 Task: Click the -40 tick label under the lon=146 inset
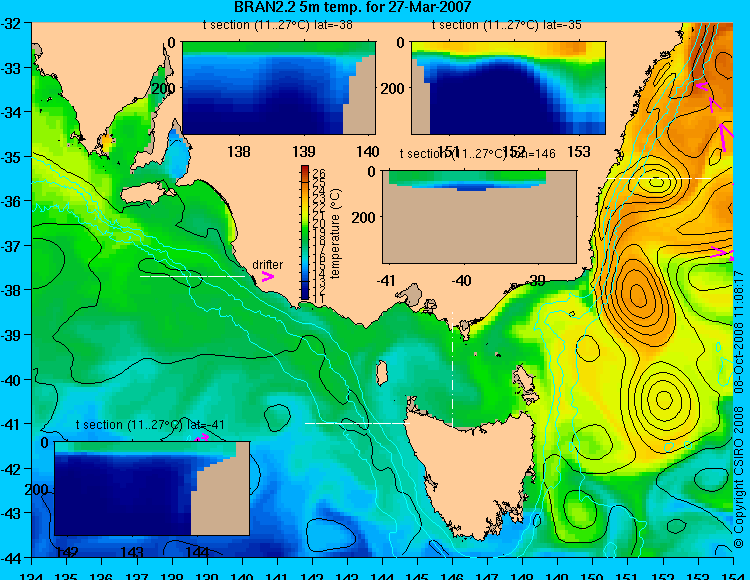point(462,280)
